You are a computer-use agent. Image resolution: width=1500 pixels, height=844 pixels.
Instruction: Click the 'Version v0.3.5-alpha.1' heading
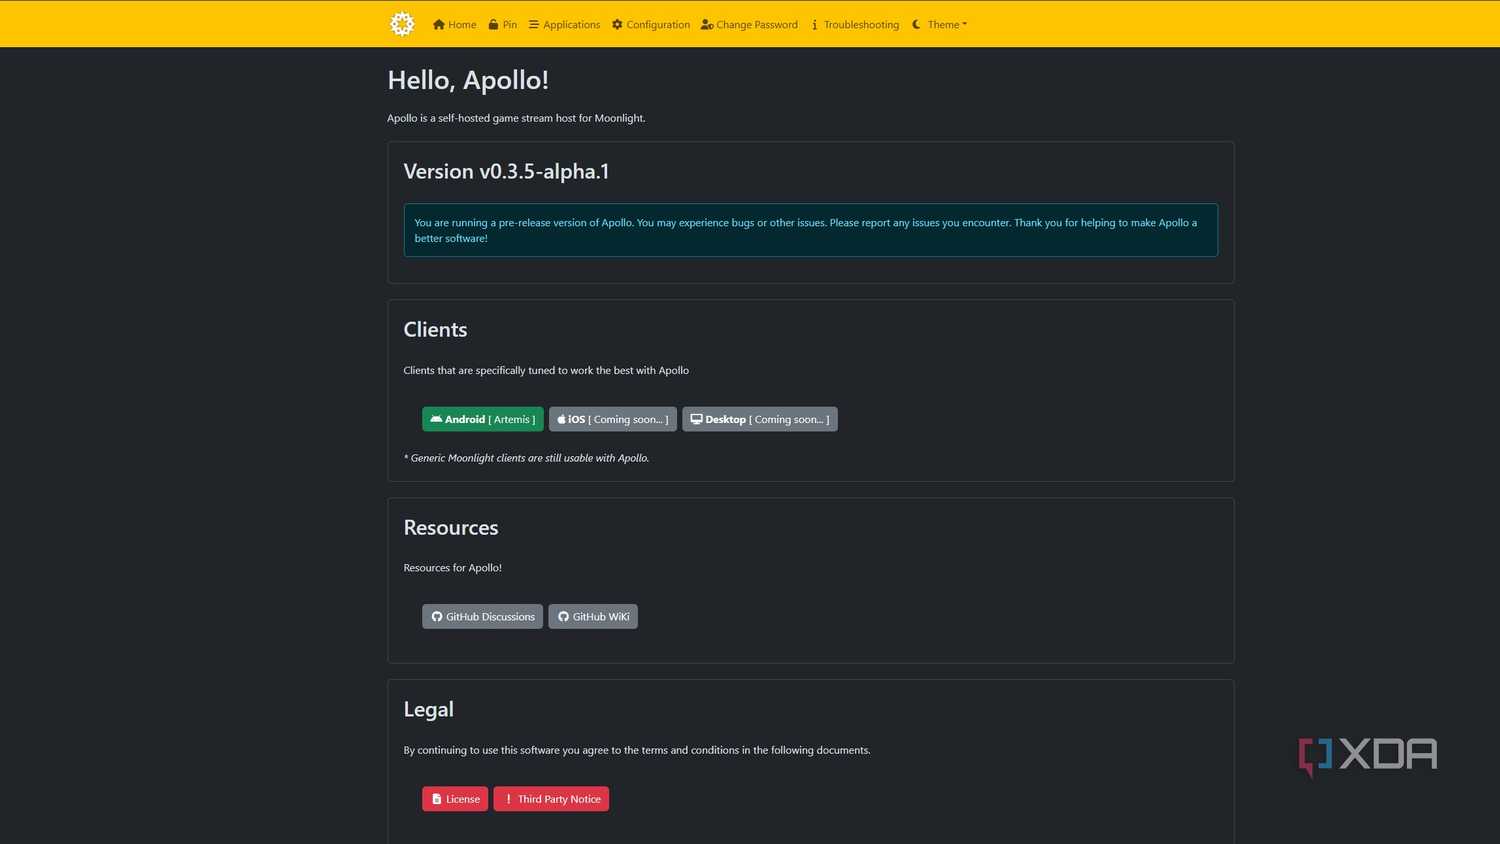[x=506, y=171]
